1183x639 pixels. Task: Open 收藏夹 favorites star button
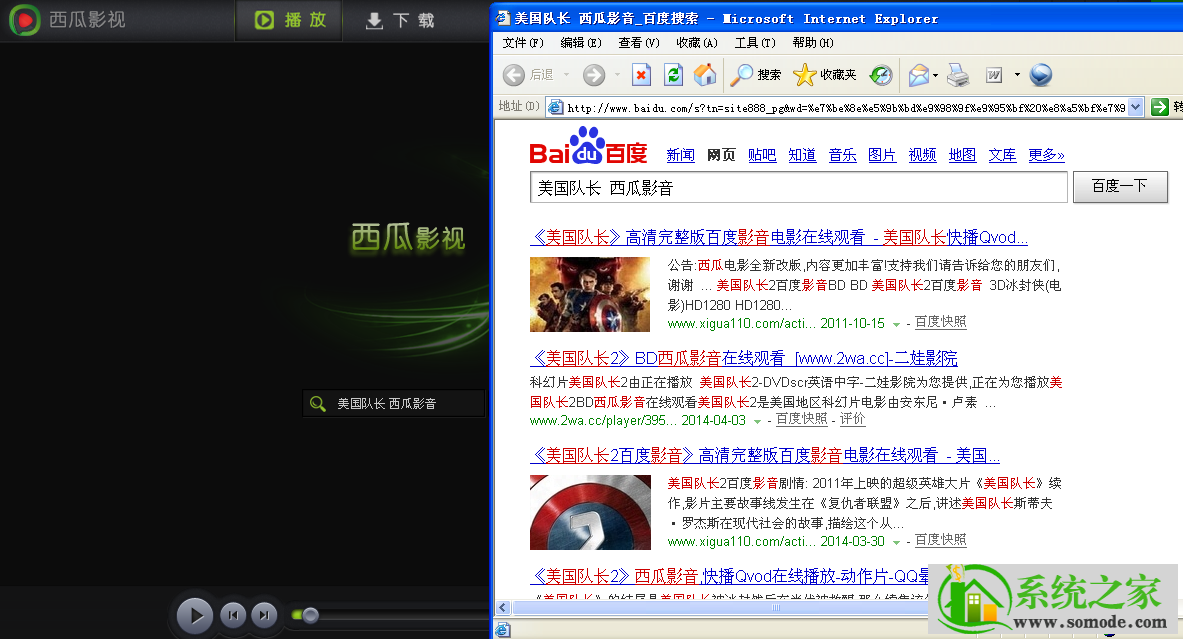pos(825,75)
